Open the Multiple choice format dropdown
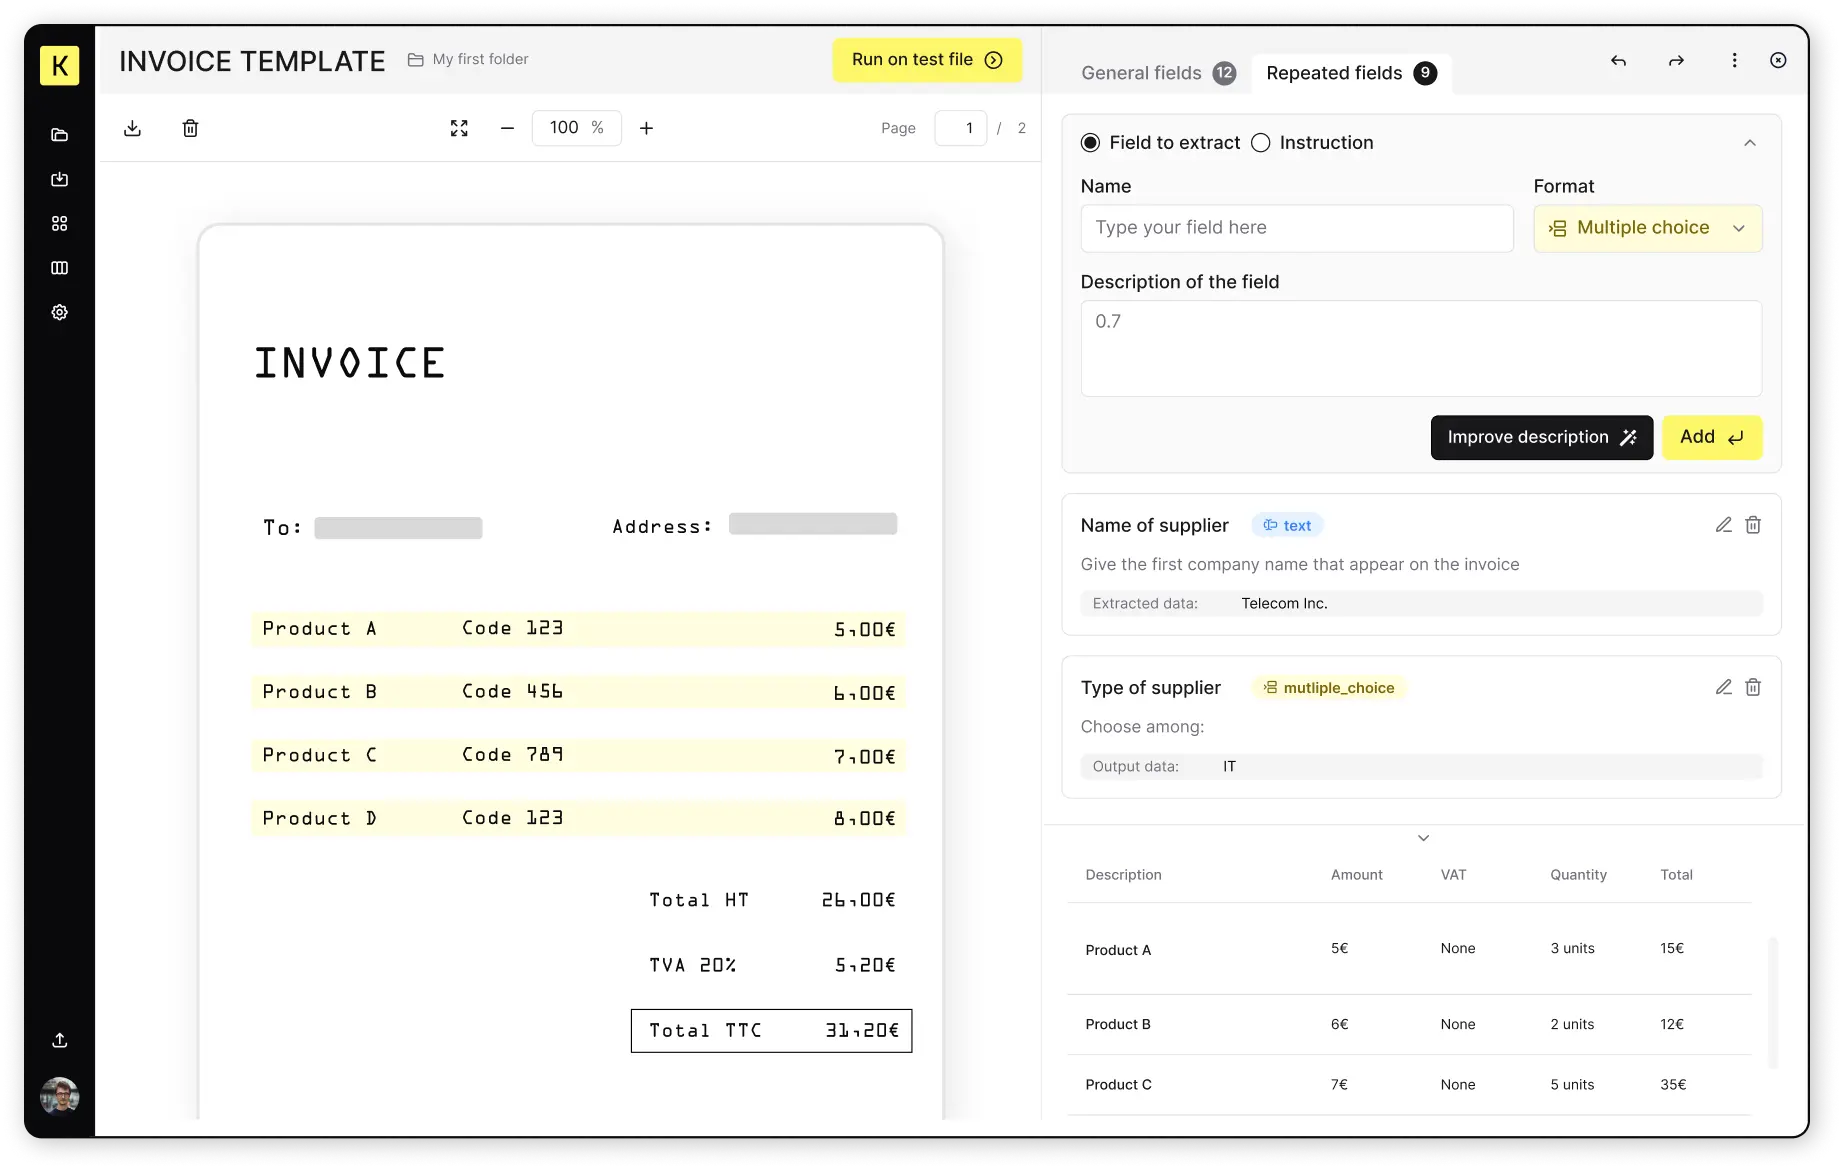This screenshot has width=1840, height=1169. pos(1647,228)
